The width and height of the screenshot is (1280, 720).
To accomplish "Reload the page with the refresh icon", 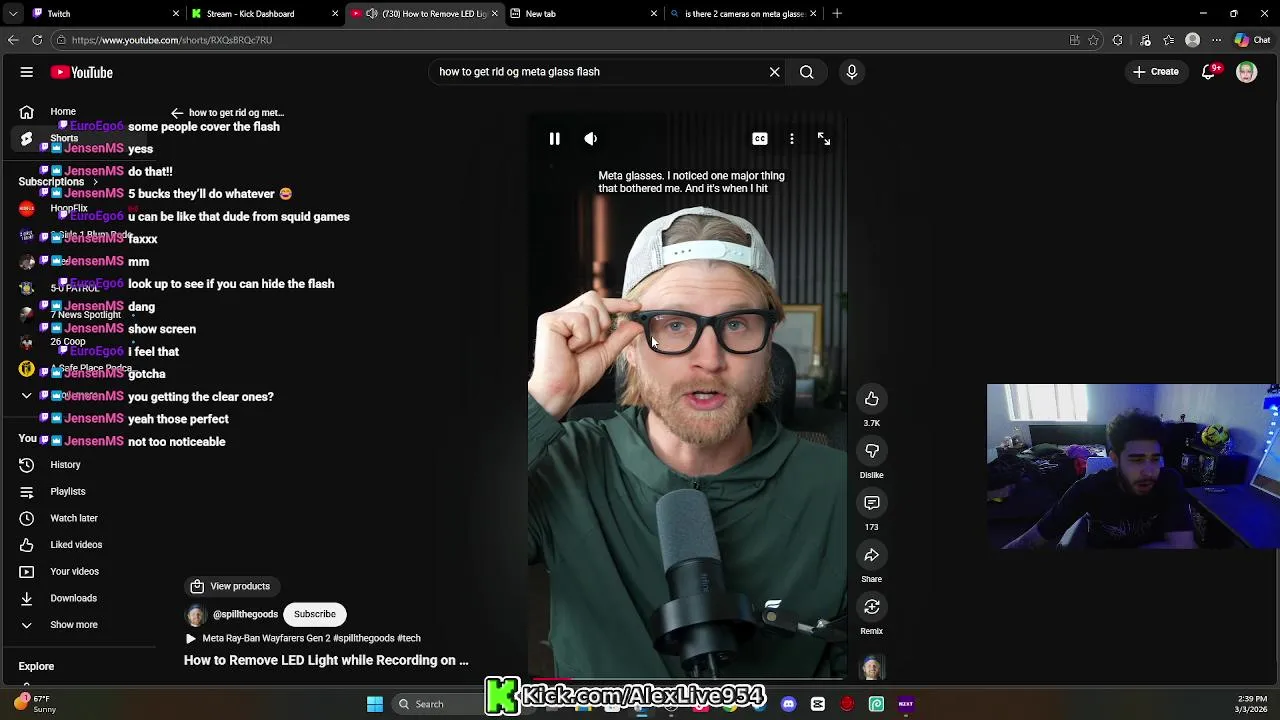I will point(37,40).
